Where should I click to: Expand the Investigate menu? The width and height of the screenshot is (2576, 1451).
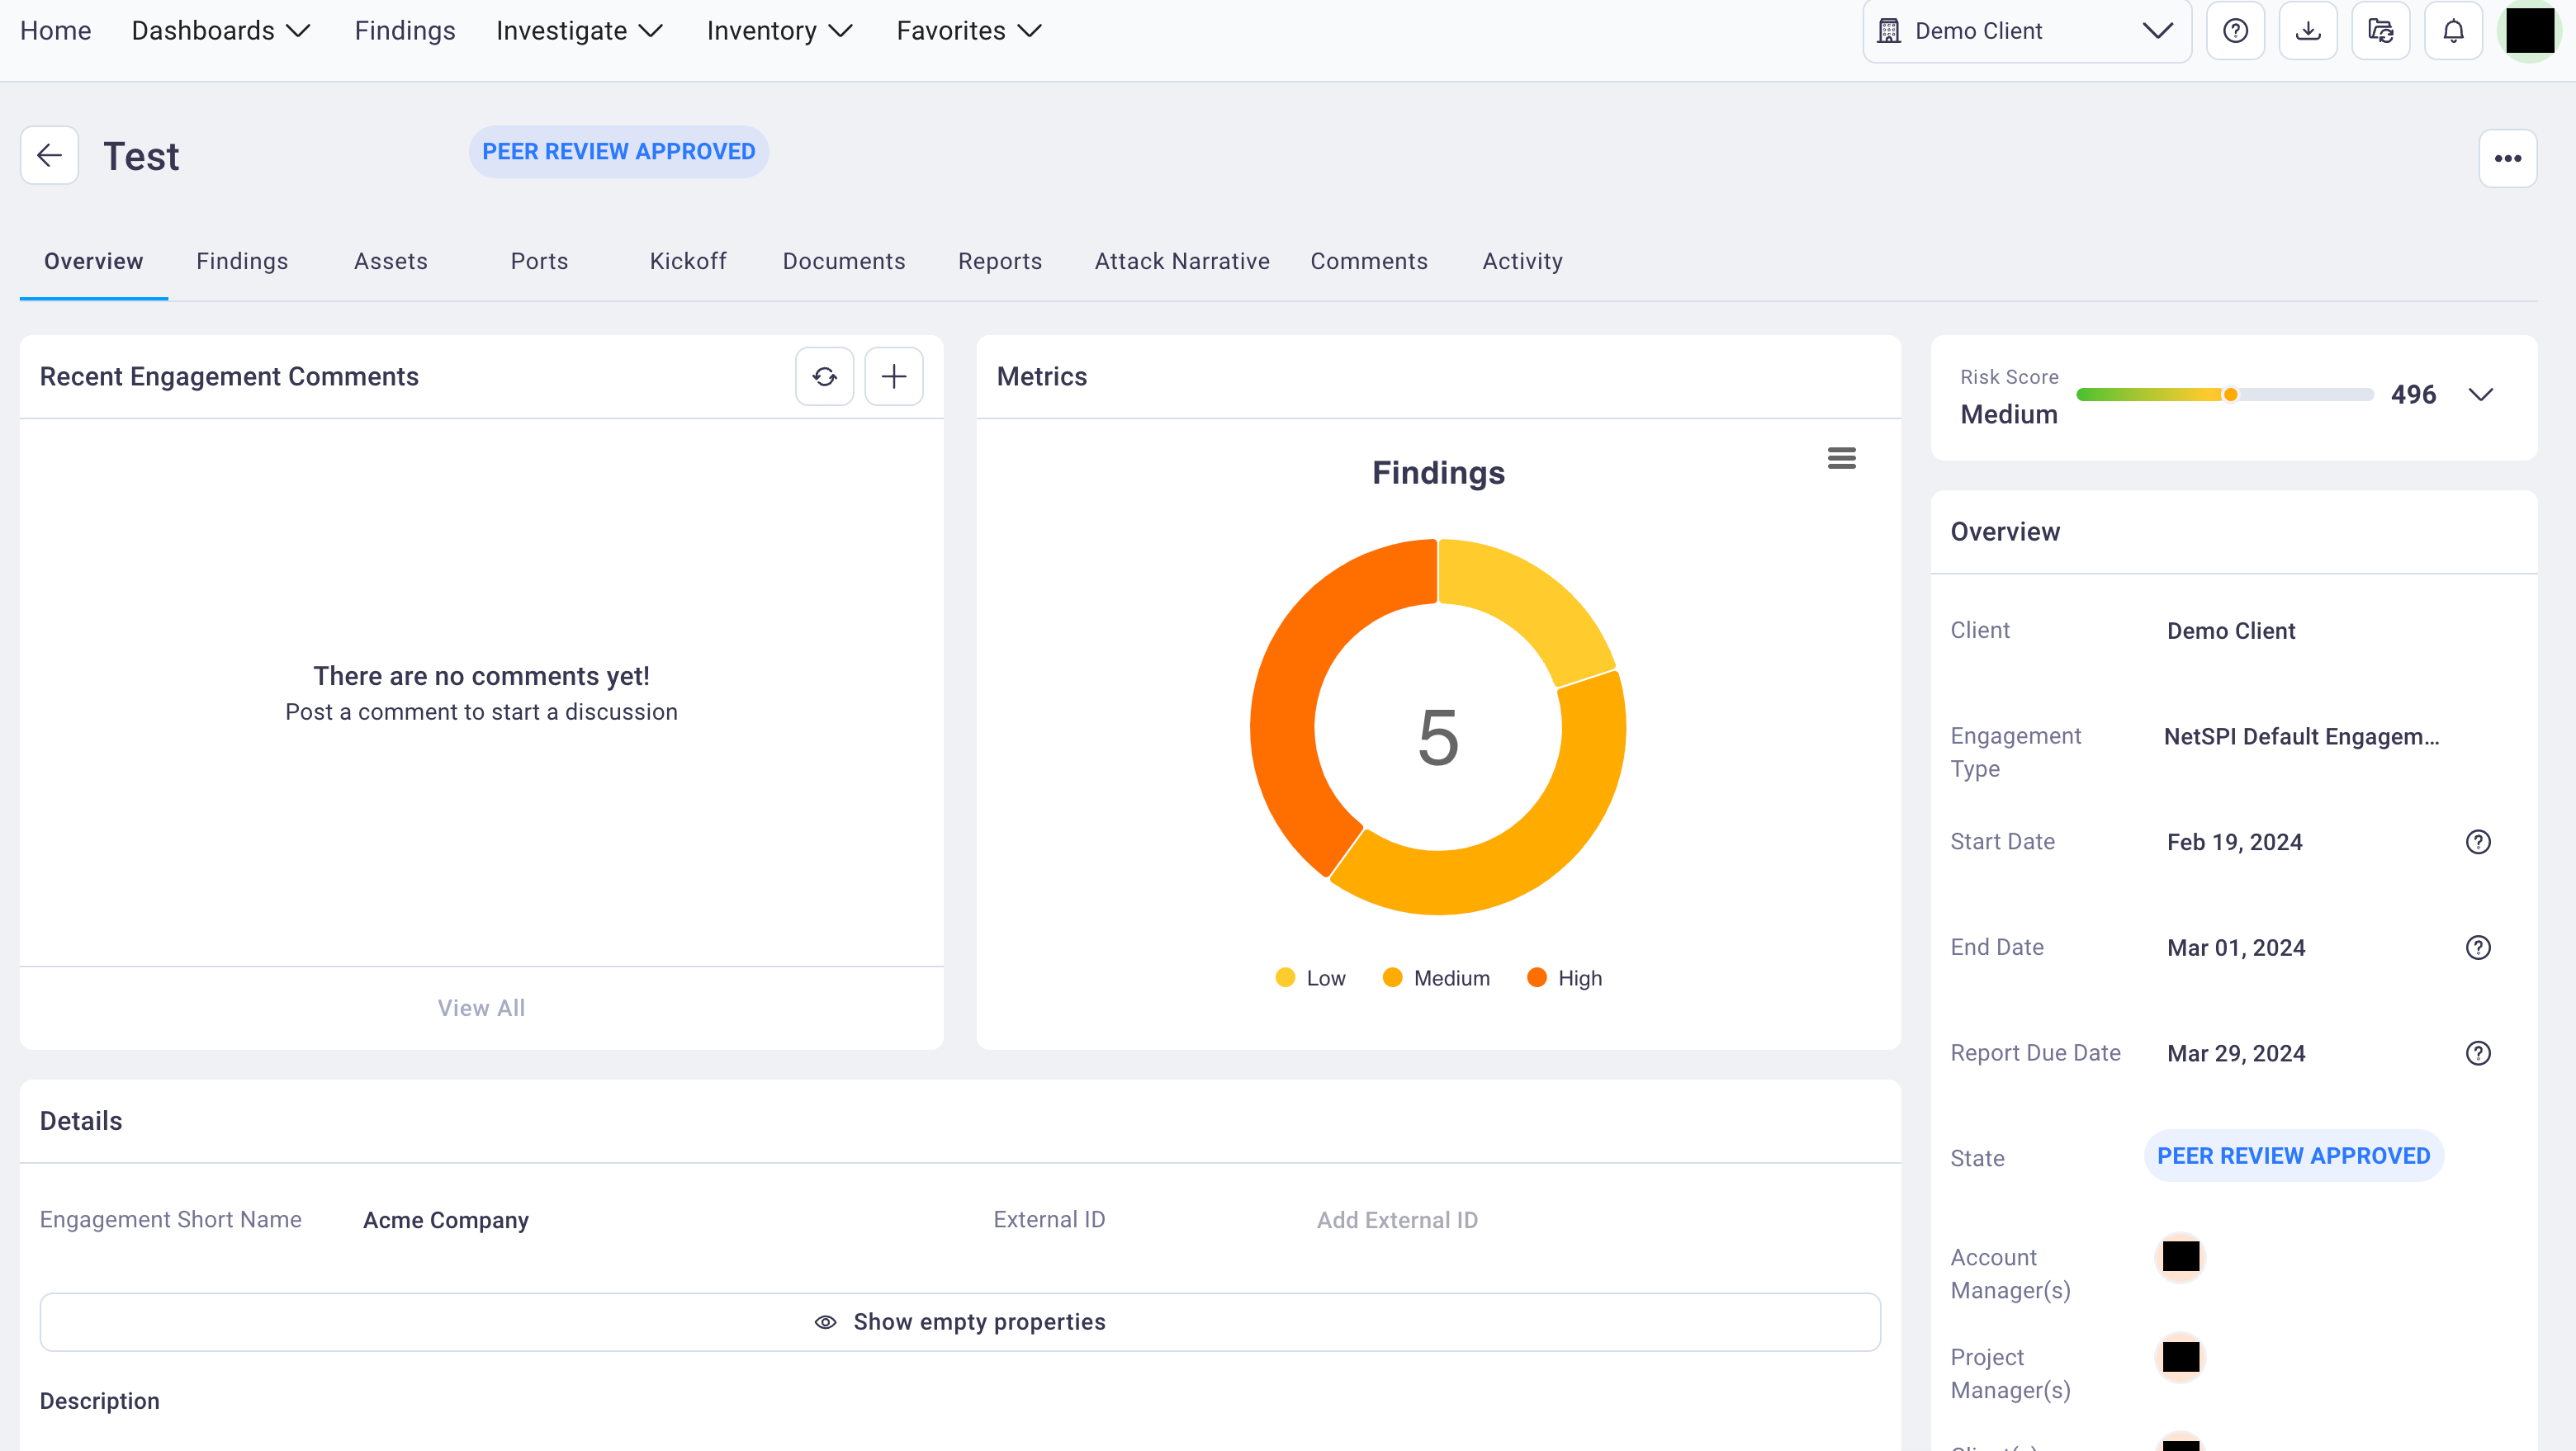coord(579,31)
